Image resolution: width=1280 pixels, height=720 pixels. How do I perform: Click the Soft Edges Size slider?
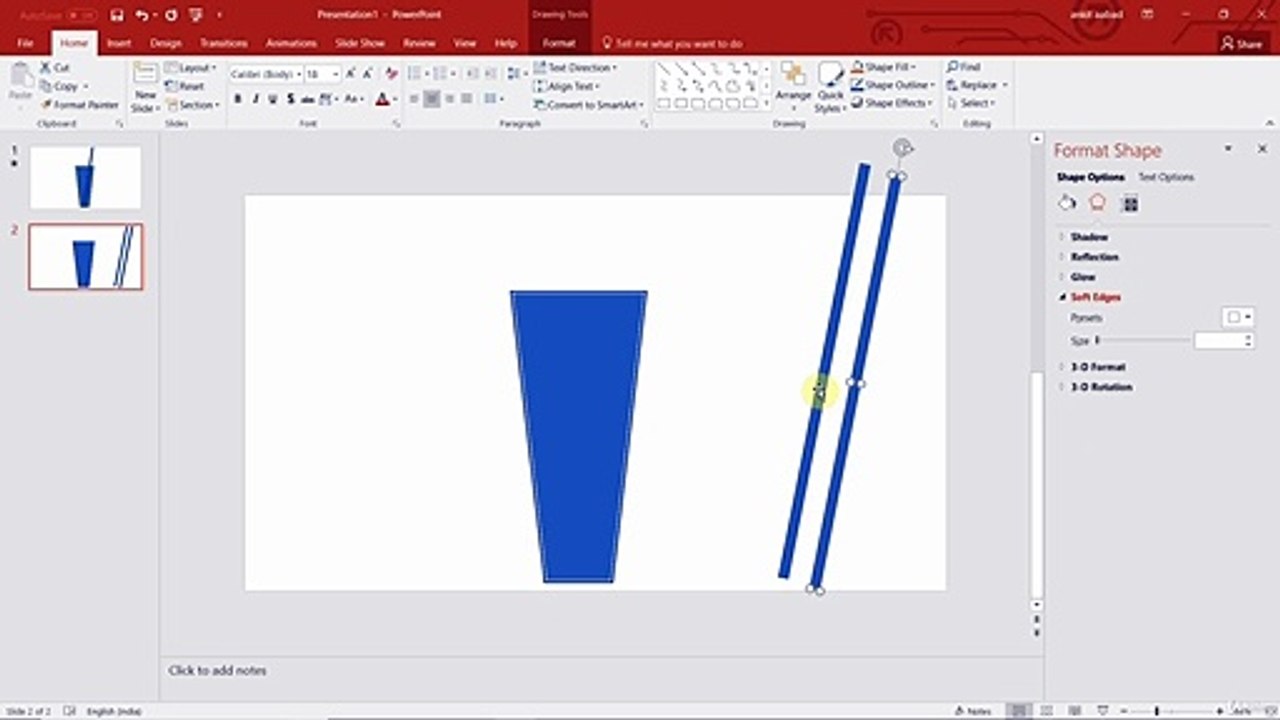coord(1142,341)
